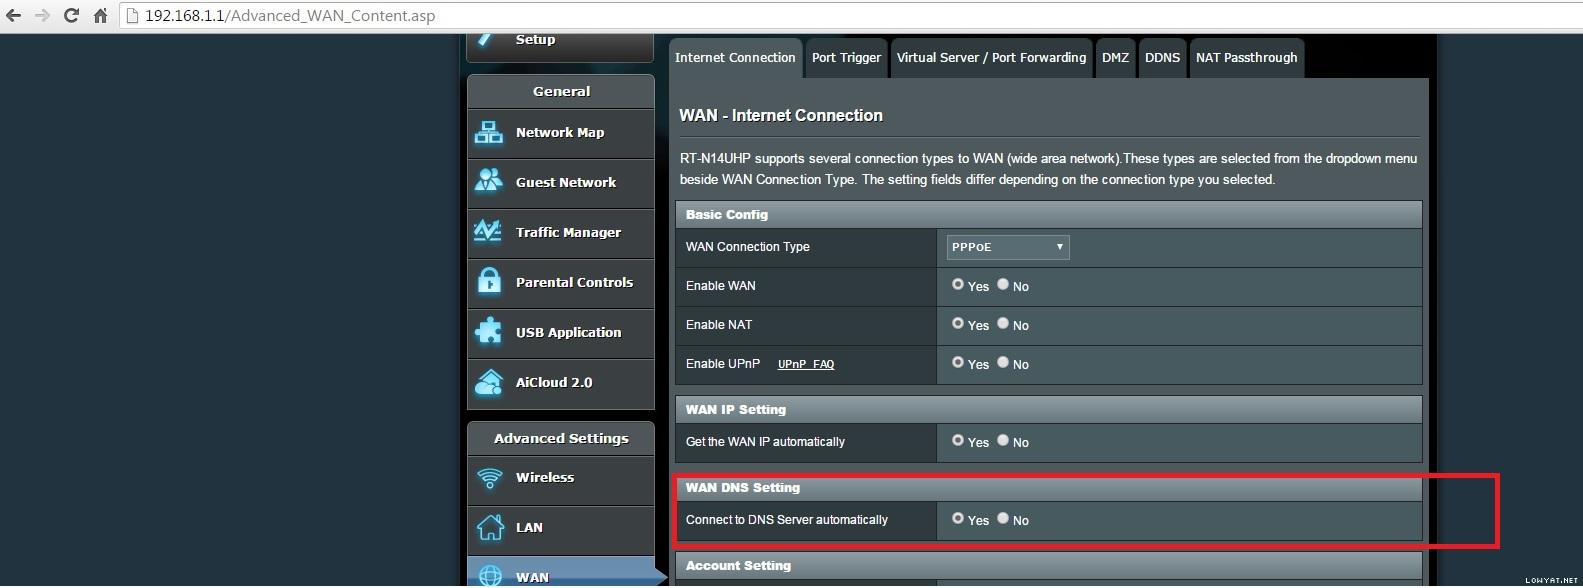Choose Yes for Enable UPnP
Screen dimensions: 1583x588
click(958, 363)
